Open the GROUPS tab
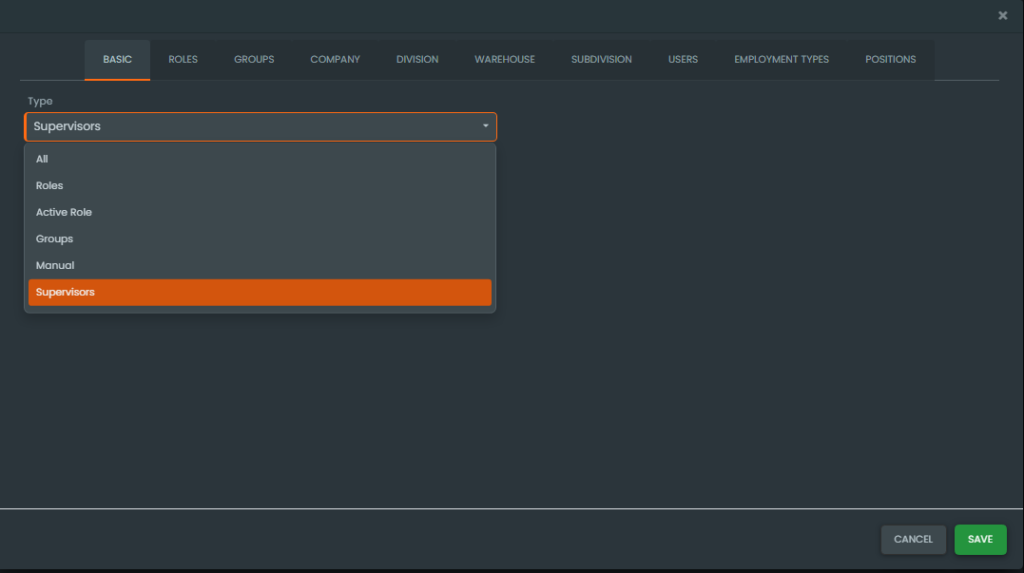This screenshot has height=573, width=1024. [254, 60]
